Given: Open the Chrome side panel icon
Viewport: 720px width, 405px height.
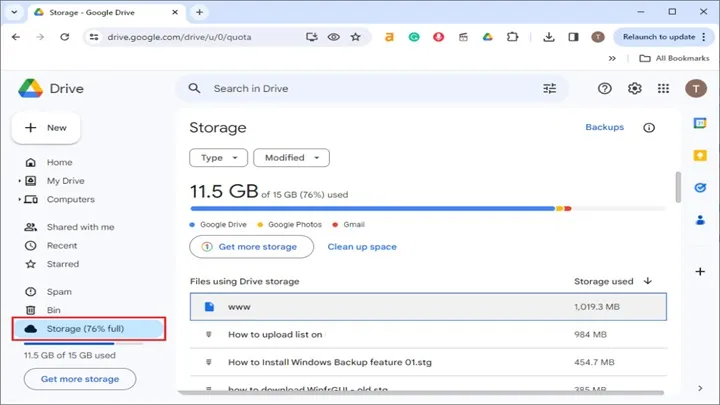Looking at the screenshot, I should (573, 37).
